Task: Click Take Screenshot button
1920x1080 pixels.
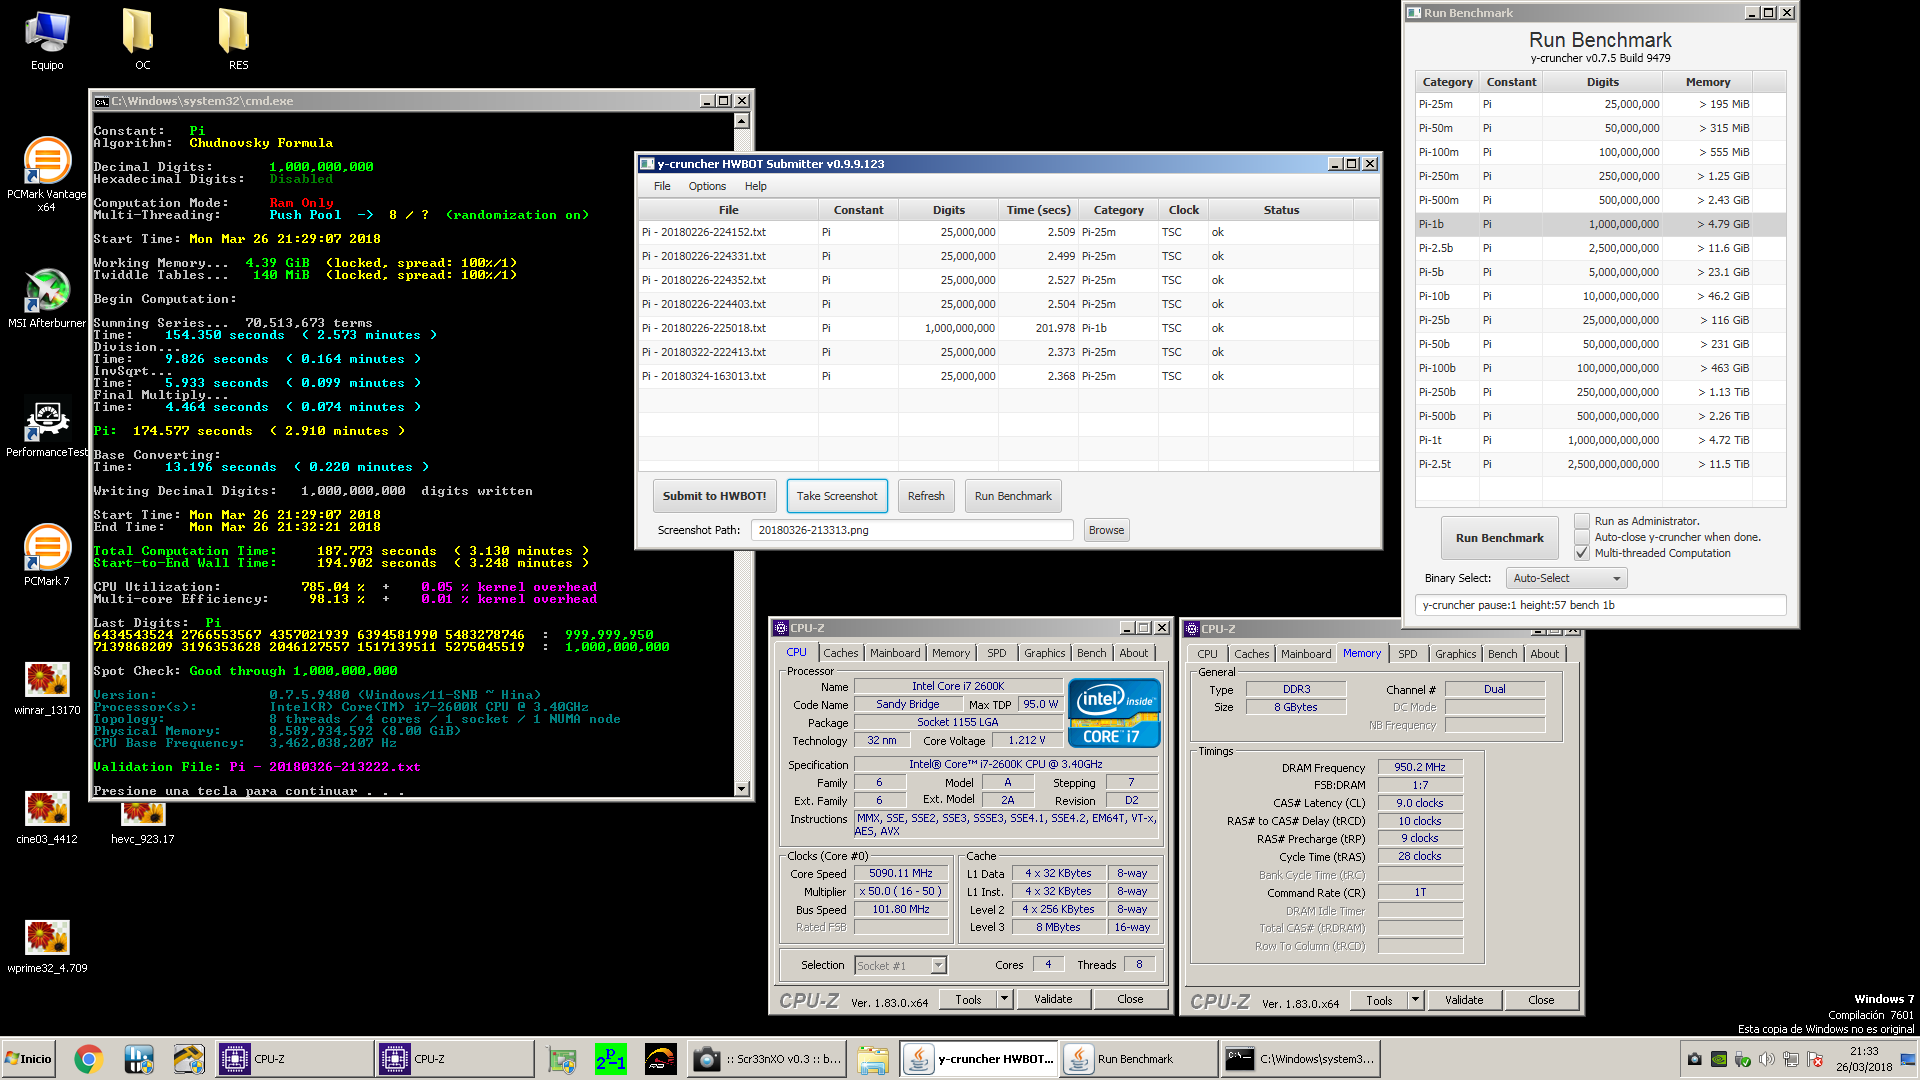Action: click(837, 496)
